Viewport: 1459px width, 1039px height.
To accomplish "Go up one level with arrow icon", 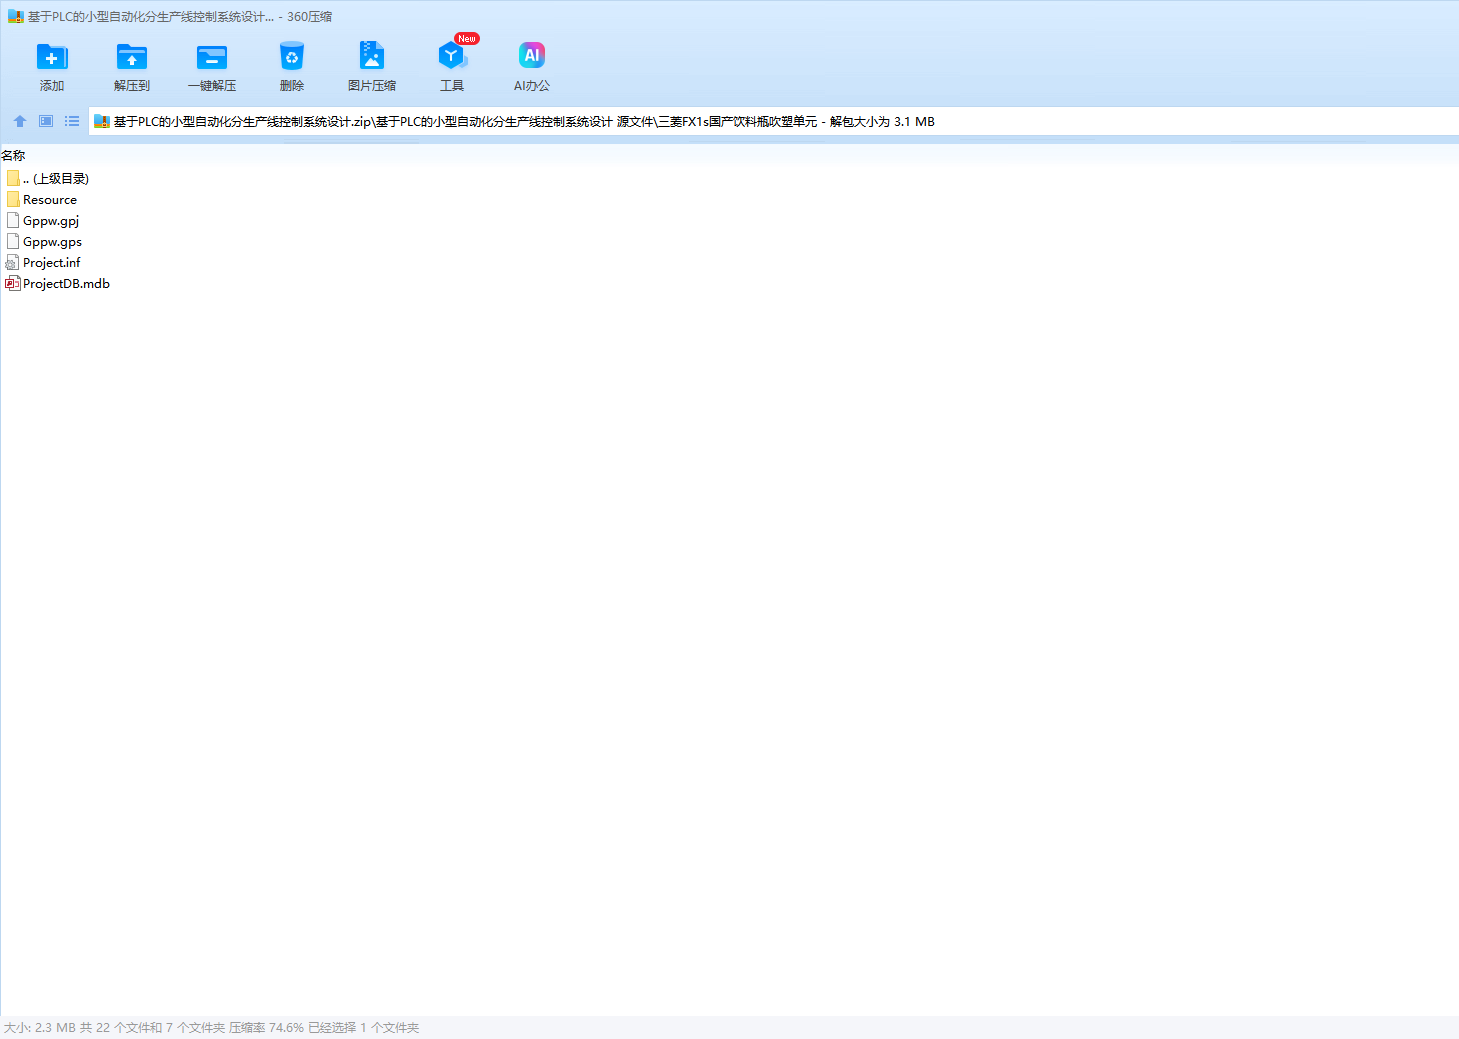I will click(x=20, y=121).
